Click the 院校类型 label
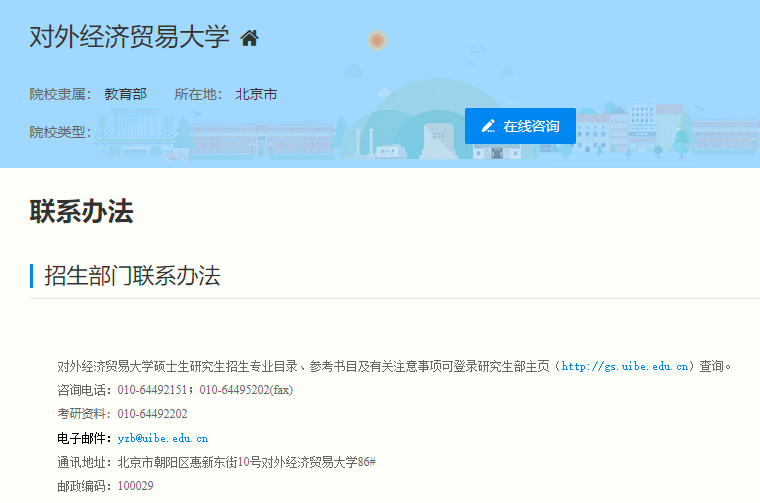760x503 pixels. (x=60, y=132)
